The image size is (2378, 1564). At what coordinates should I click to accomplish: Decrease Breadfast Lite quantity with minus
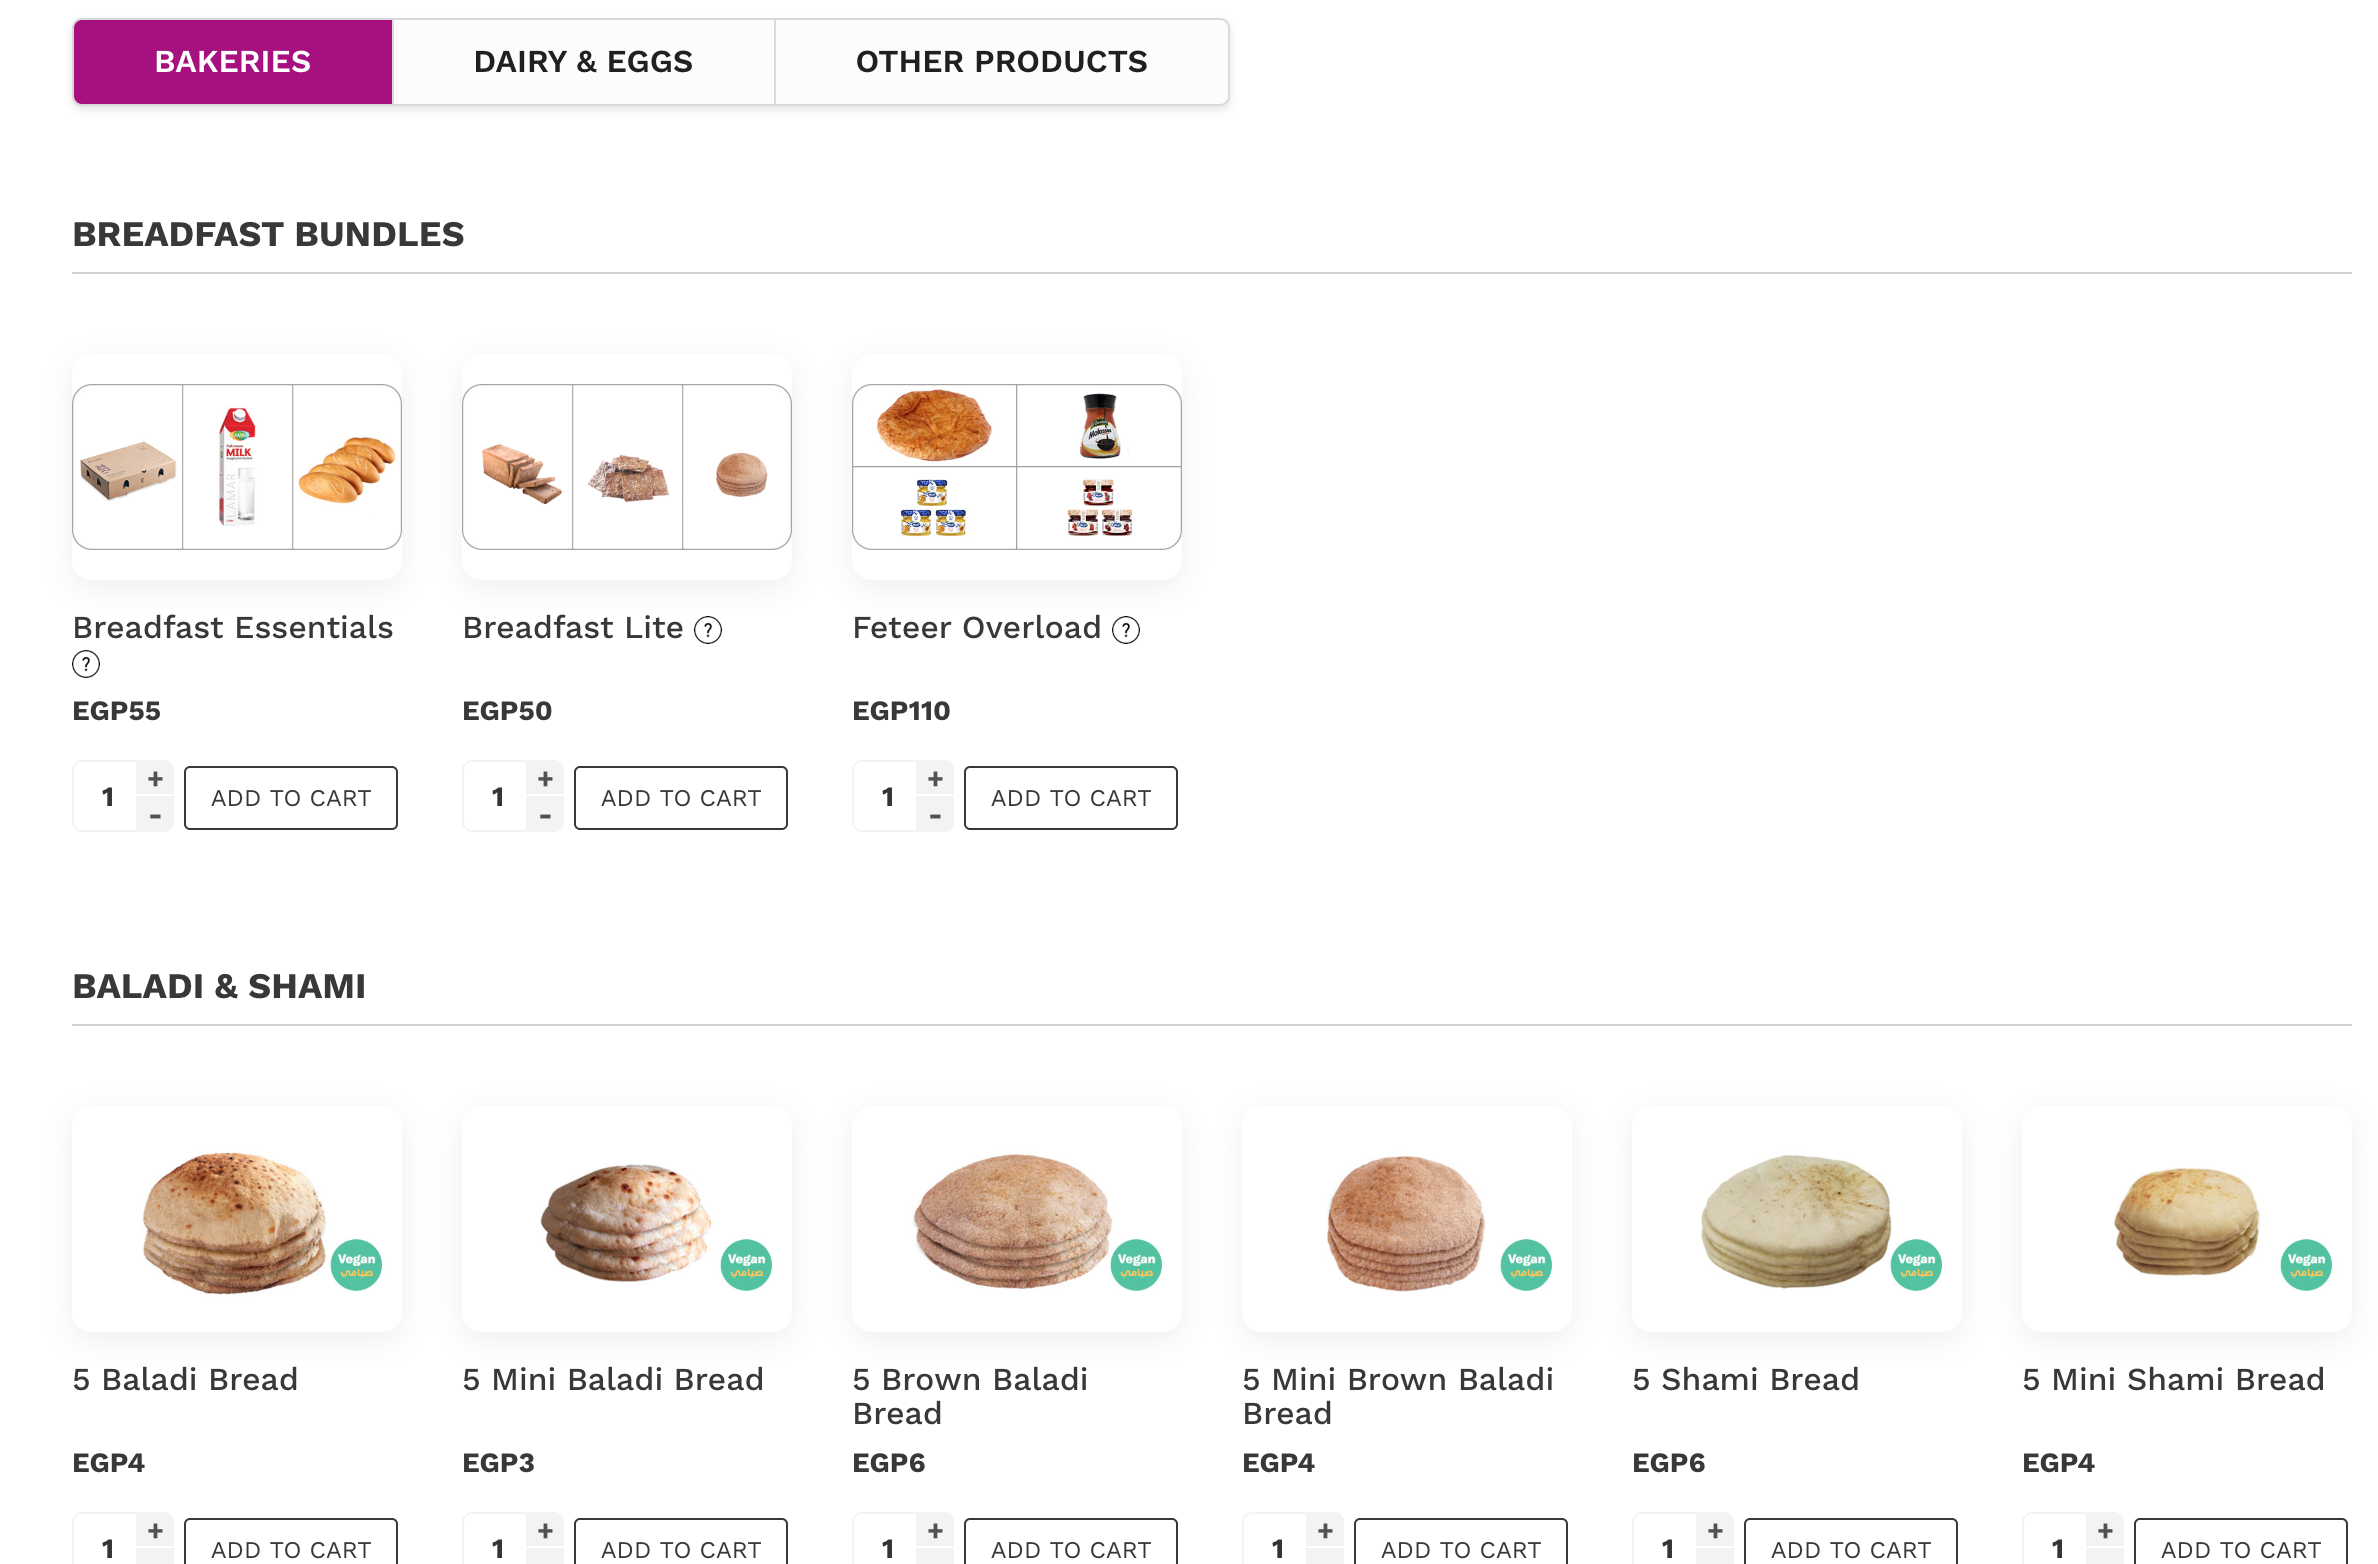click(545, 816)
